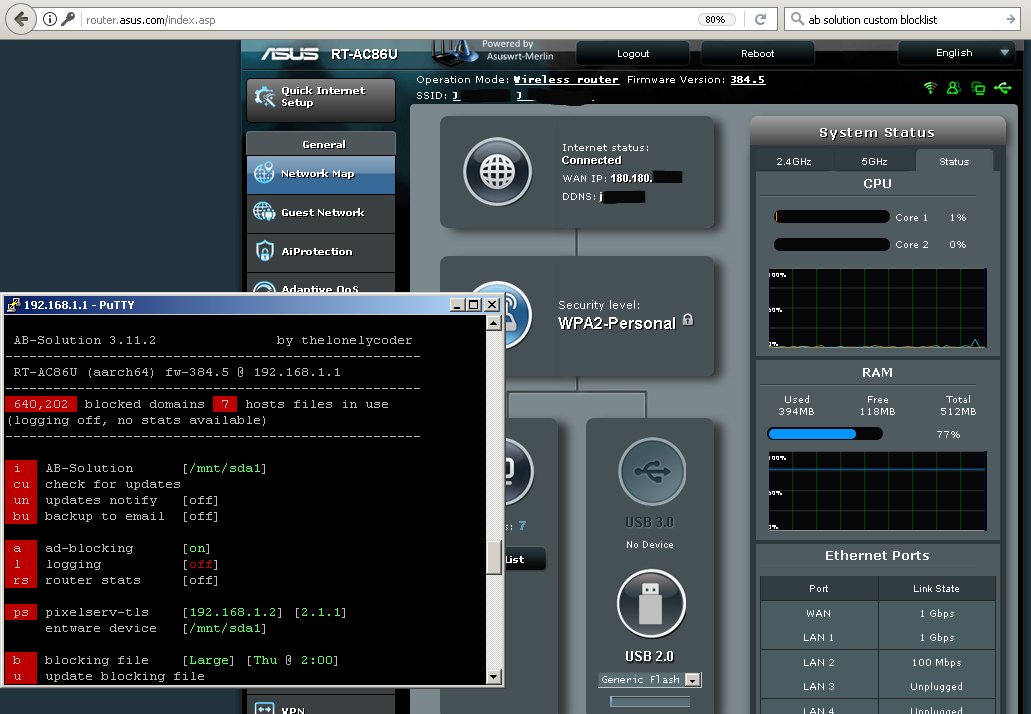Open Guest Network in the sidebar
The height and width of the screenshot is (714, 1031).
tap(321, 213)
